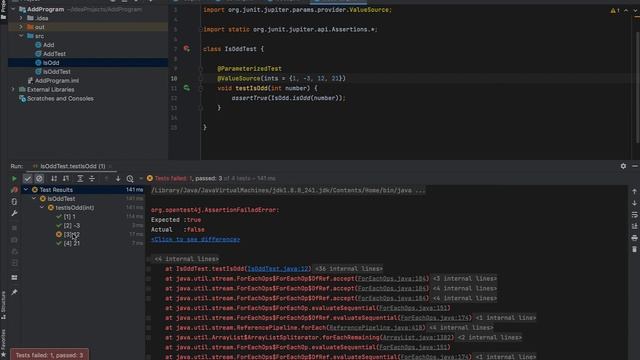
Task: Go to previous highlighted problem arrow
Action: pos(626,11)
